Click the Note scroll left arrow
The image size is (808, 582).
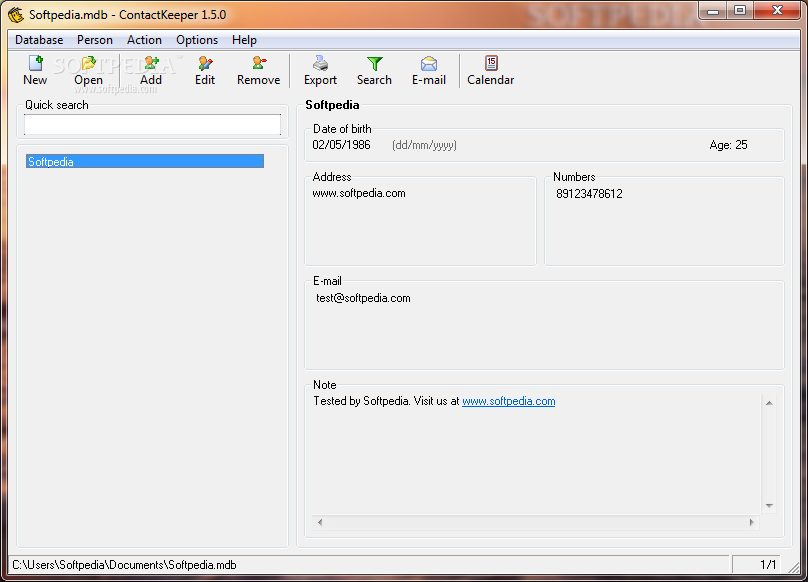coord(320,522)
